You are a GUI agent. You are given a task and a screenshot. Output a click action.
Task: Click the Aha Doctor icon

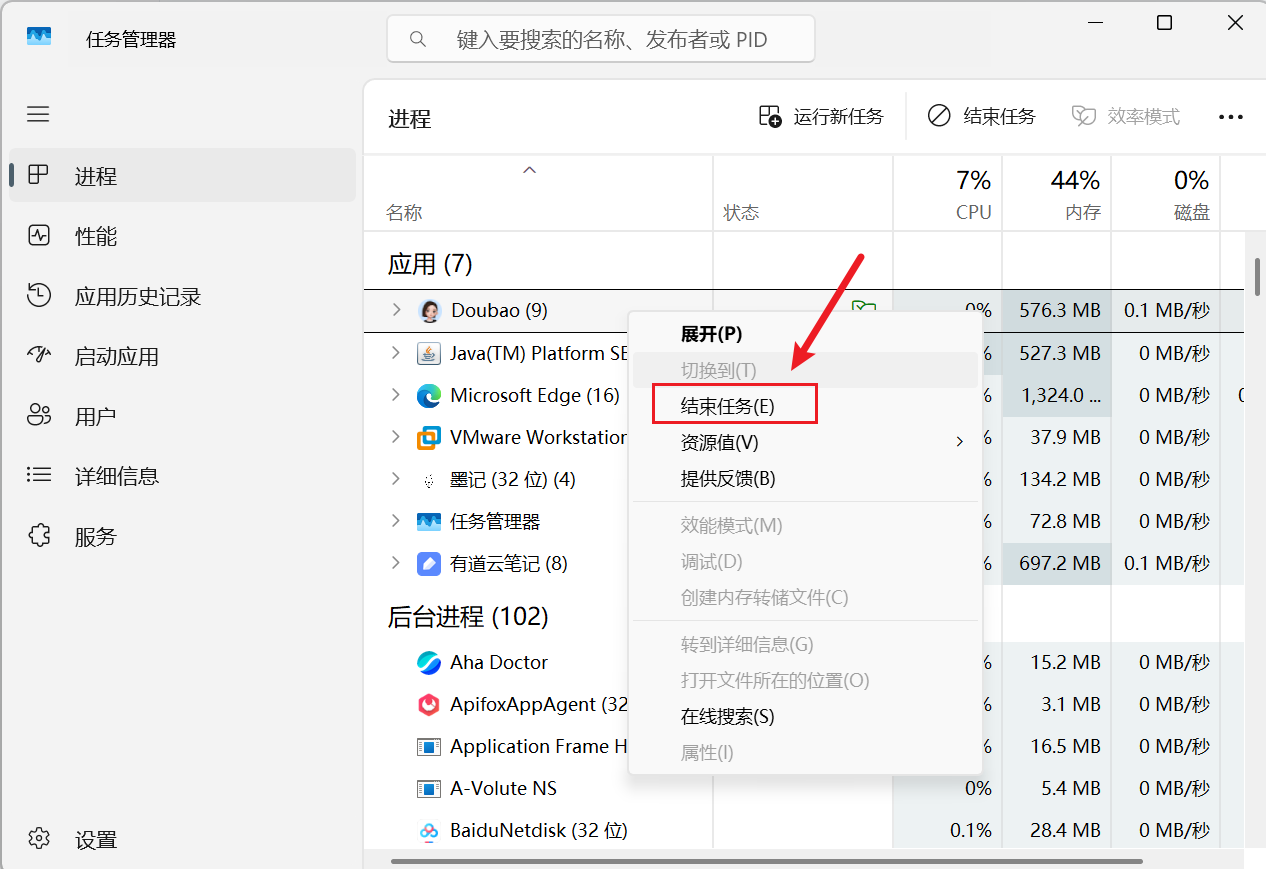429,662
